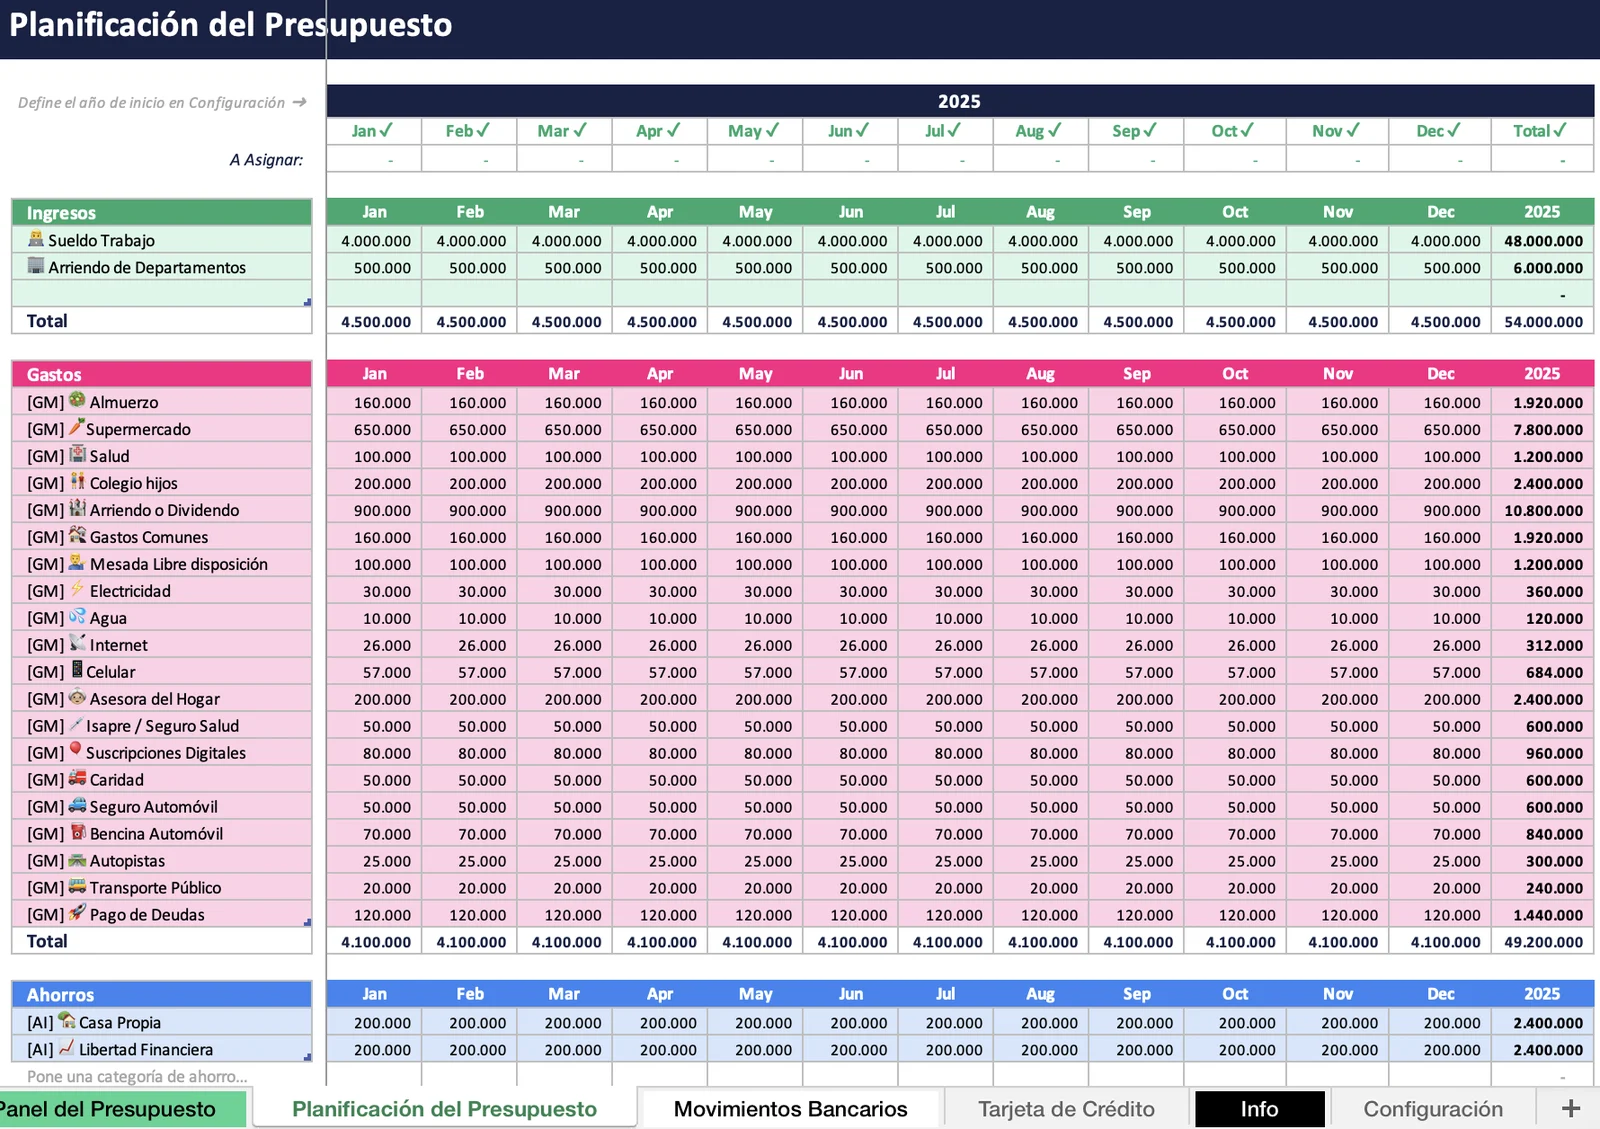Click the Libertad Financiera chart icon

[x=66, y=1047]
